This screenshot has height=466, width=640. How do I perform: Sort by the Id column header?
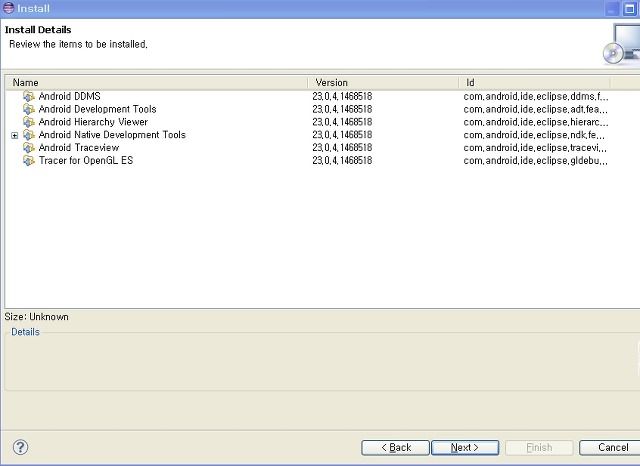(x=534, y=82)
